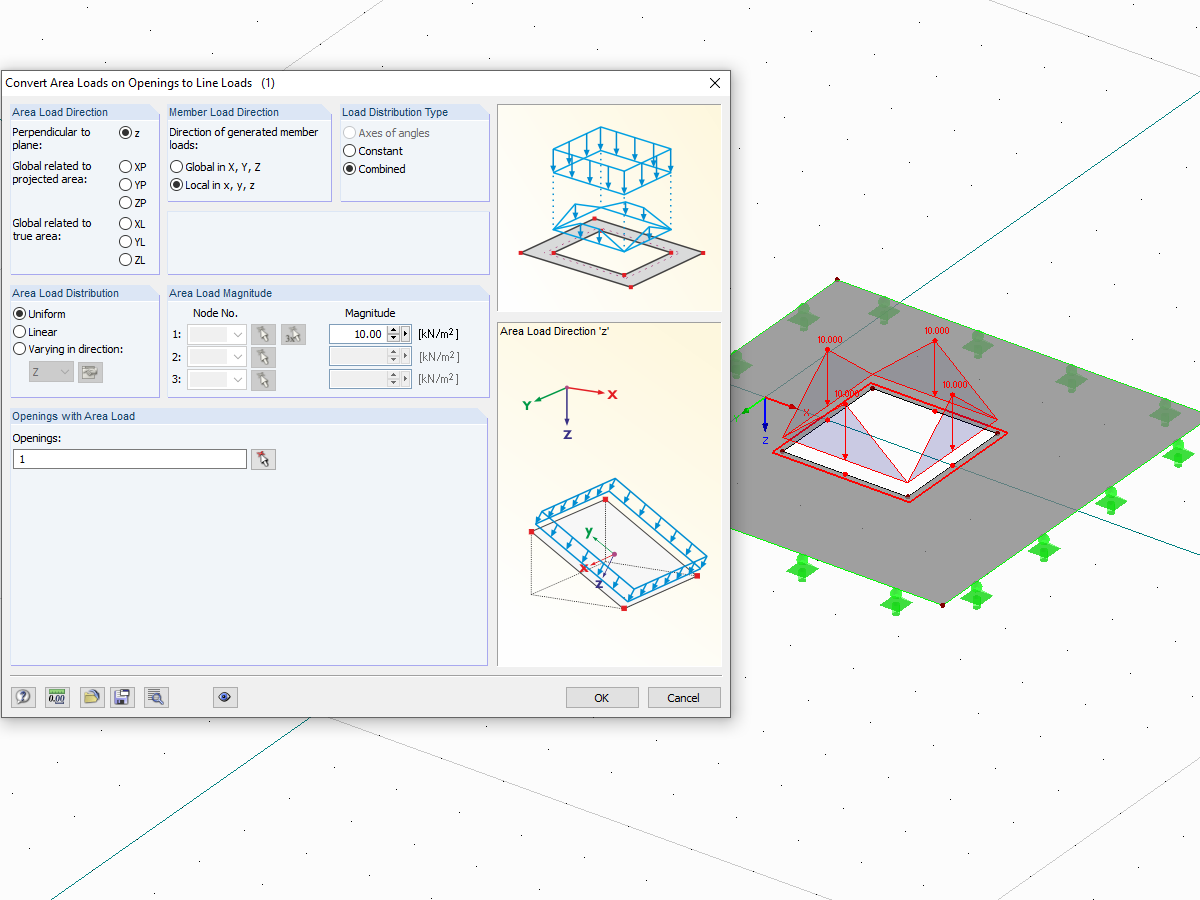
Task: Click the details search icon at dialog bottom
Action: 155,697
